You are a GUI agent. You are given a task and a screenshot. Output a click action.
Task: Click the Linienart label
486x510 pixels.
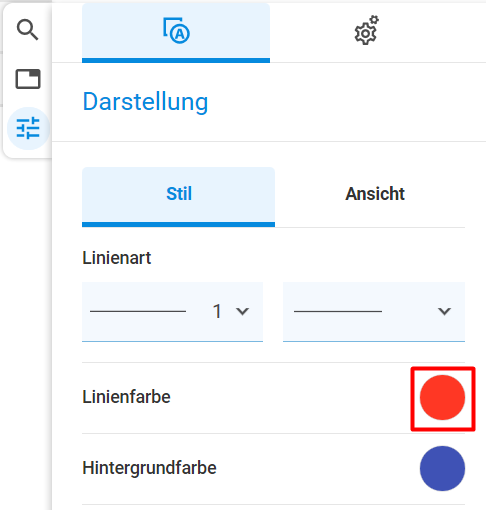click(x=117, y=258)
